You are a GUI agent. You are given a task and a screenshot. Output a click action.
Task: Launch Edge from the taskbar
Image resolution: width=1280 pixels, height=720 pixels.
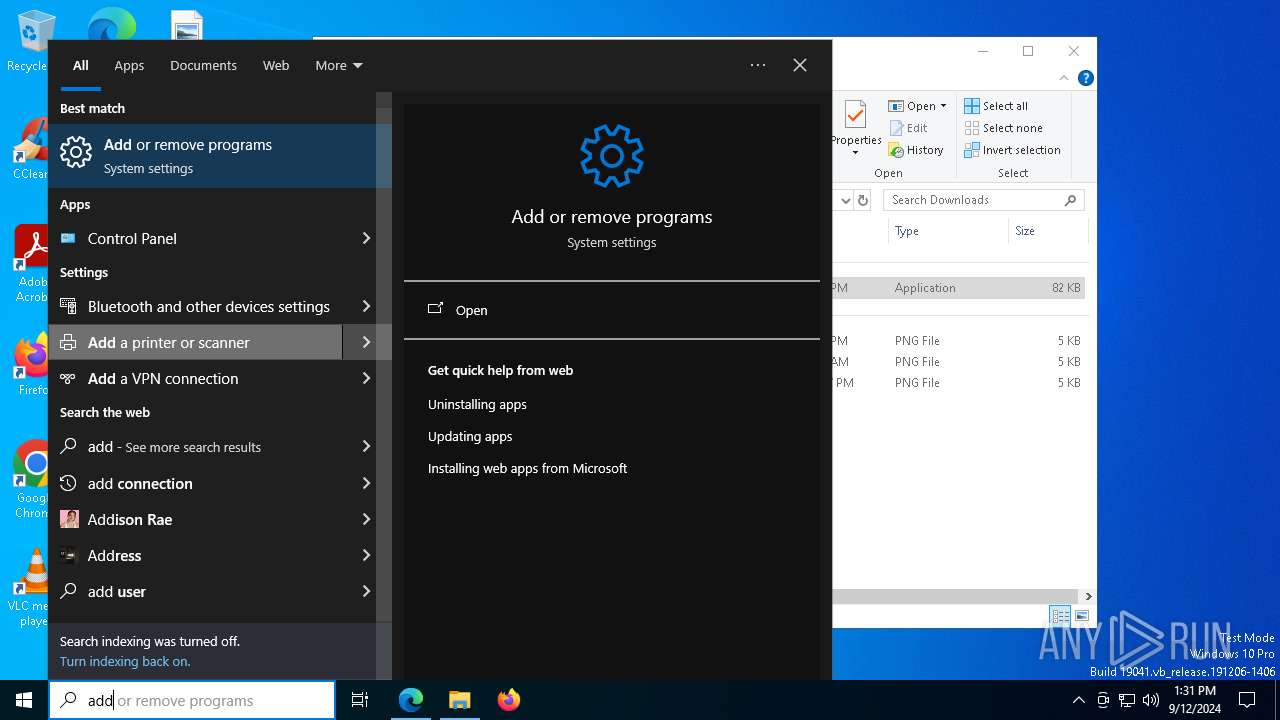coord(411,700)
